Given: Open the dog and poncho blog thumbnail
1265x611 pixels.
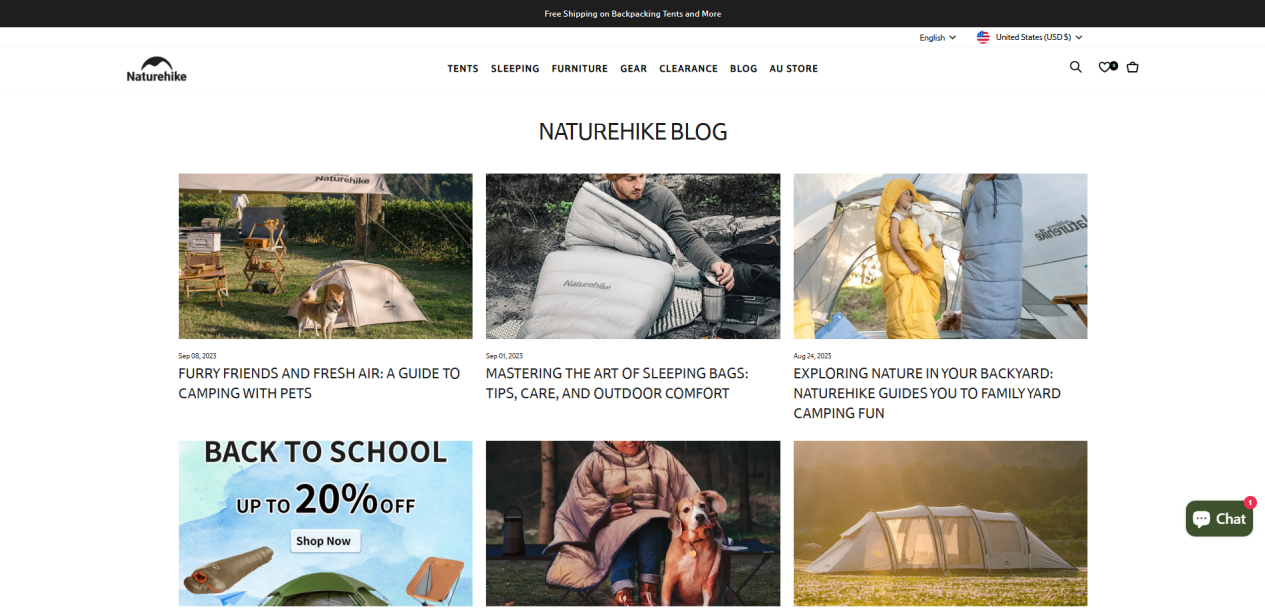Looking at the screenshot, I should (633, 523).
